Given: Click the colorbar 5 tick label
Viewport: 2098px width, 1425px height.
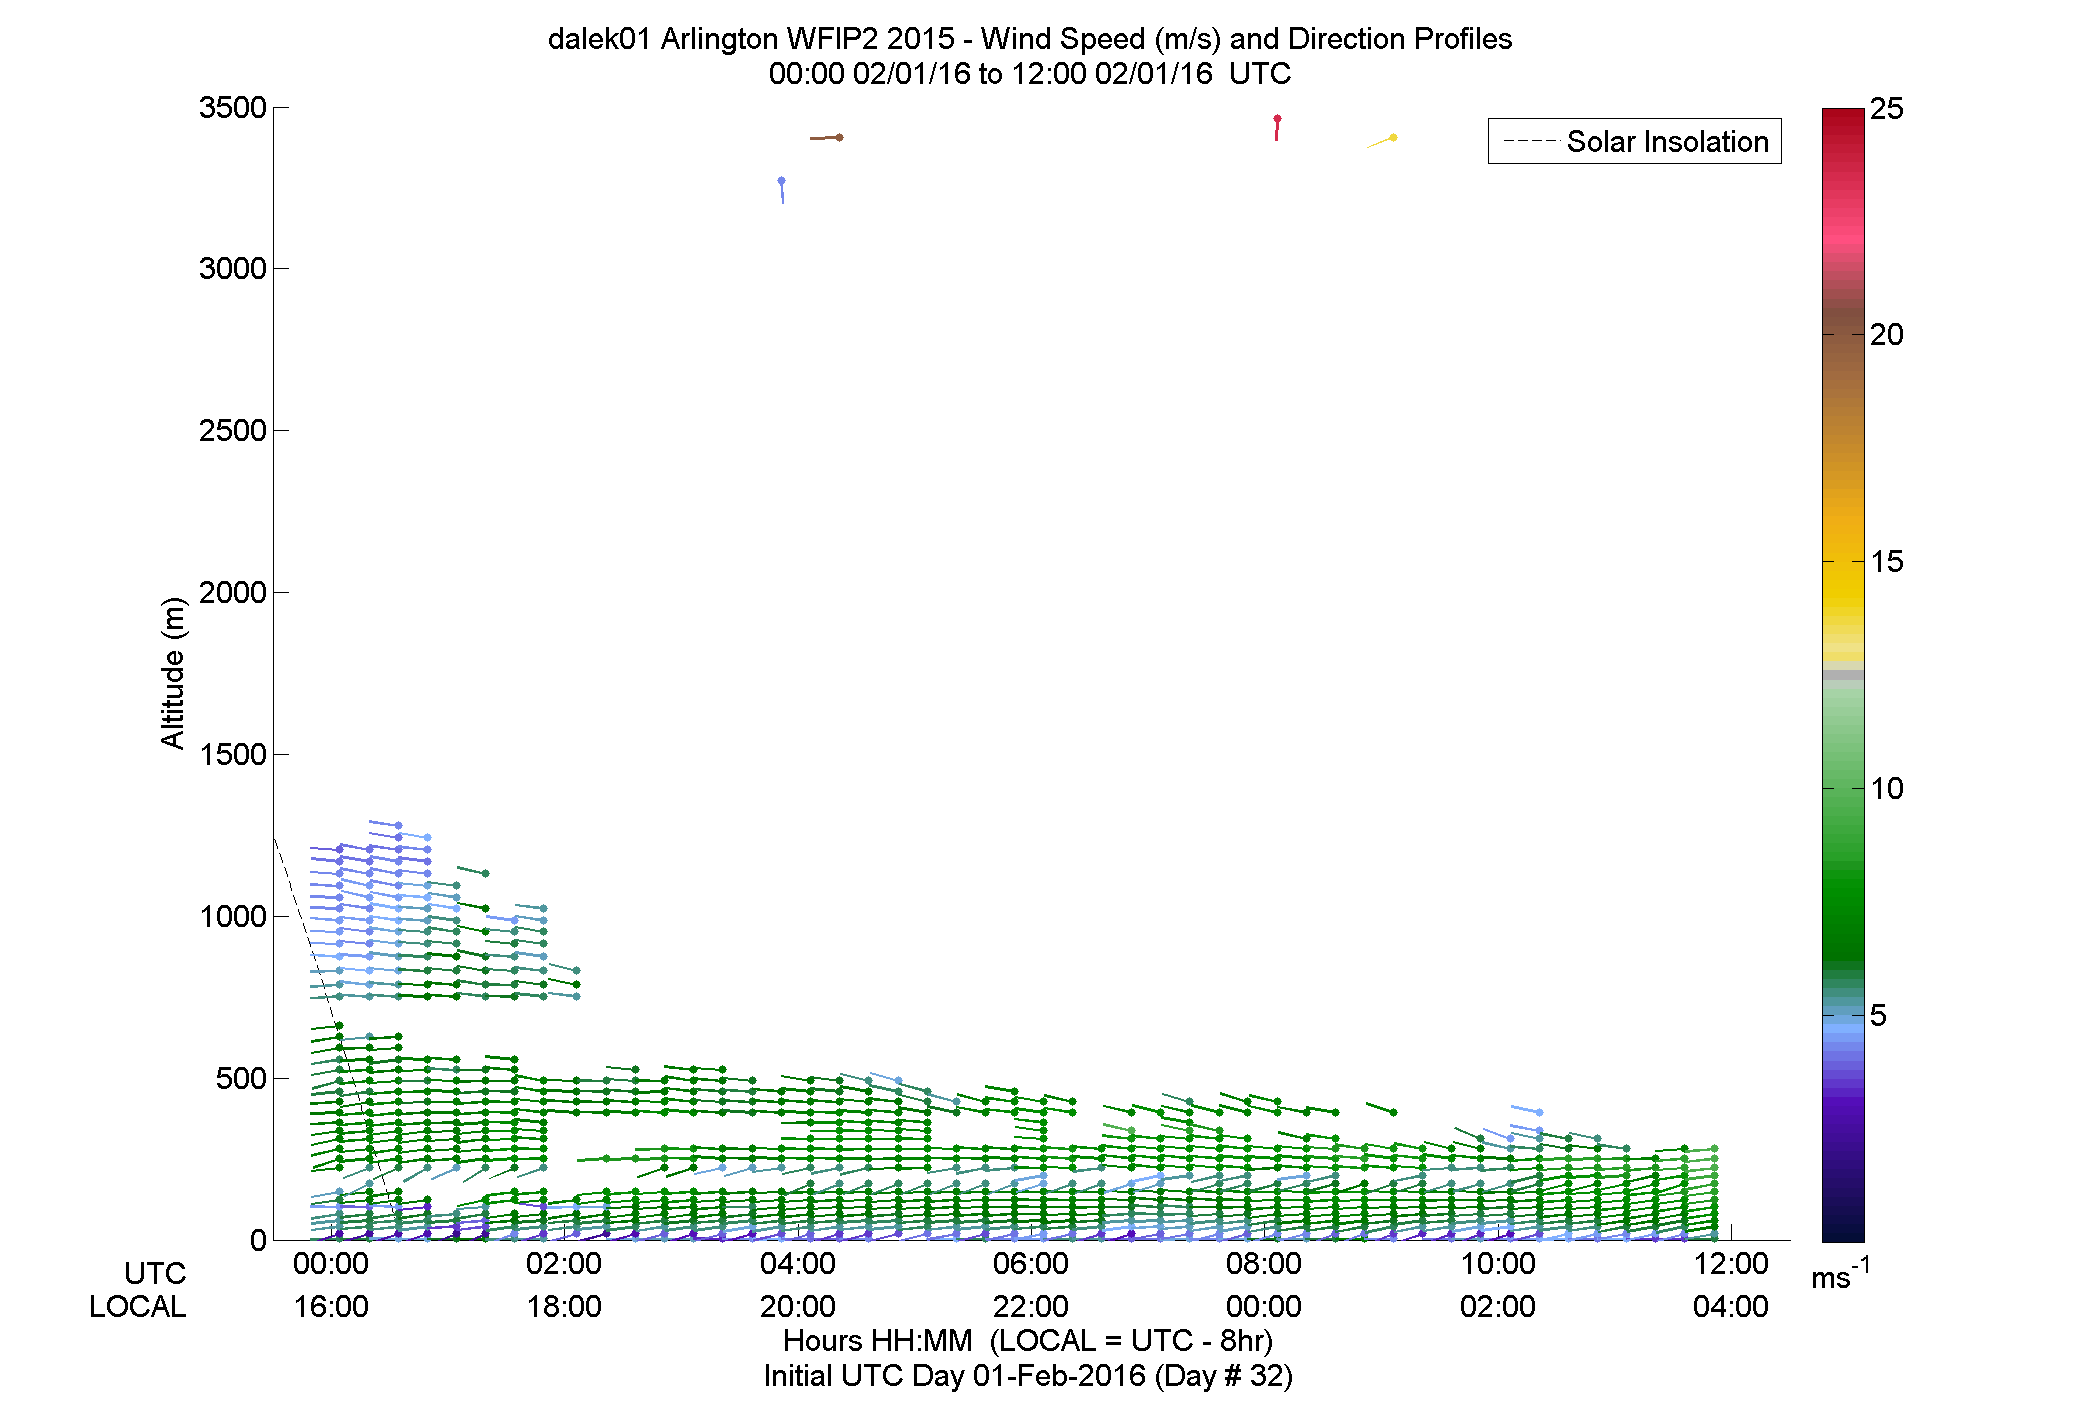Looking at the screenshot, I should [x=1879, y=1016].
